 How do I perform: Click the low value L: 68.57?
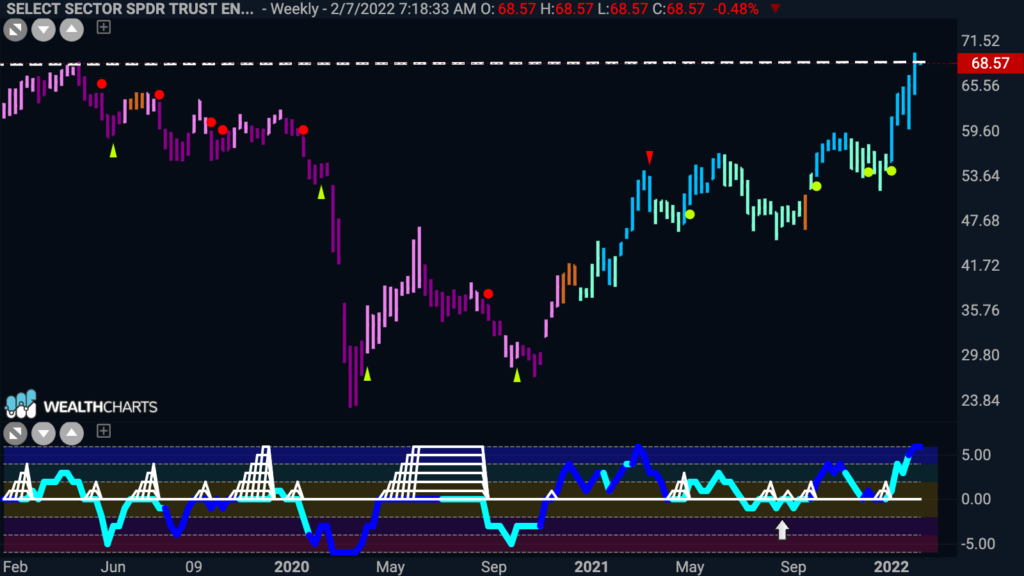tap(622, 9)
